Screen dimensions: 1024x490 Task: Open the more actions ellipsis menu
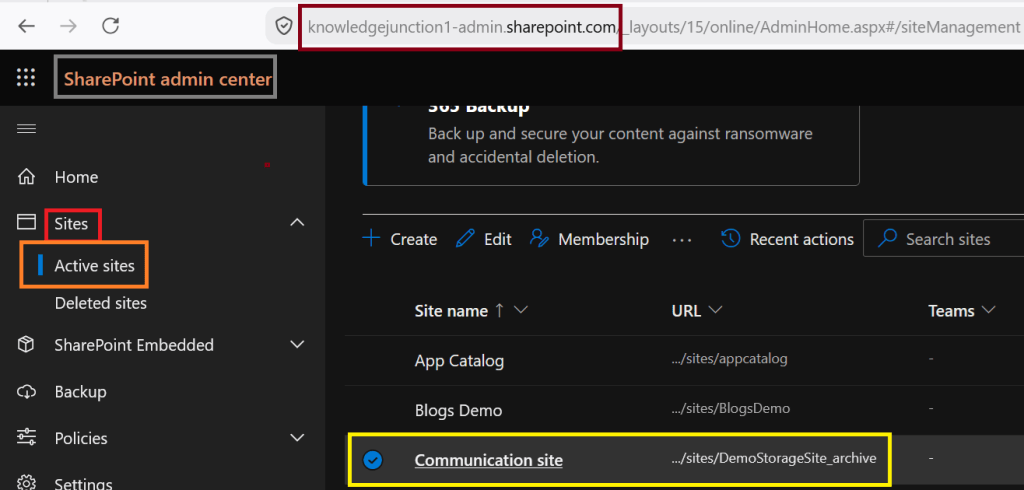[682, 240]
